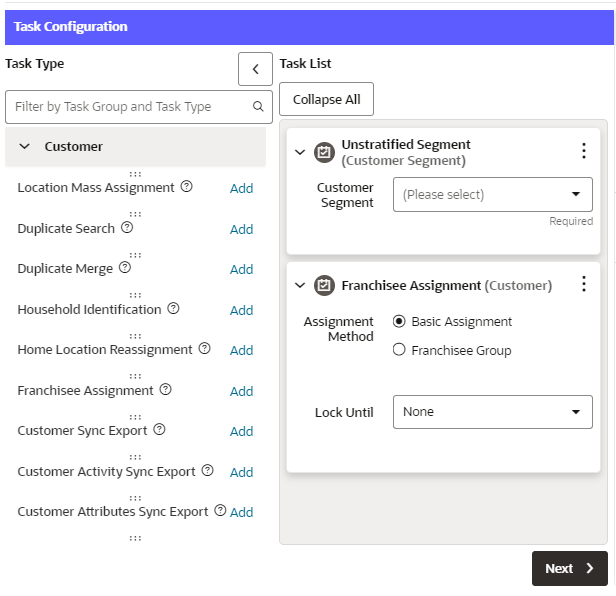This screenshot has width=616, height=596.
Task: Click the Lock Until label
Action: click(344, 413)
